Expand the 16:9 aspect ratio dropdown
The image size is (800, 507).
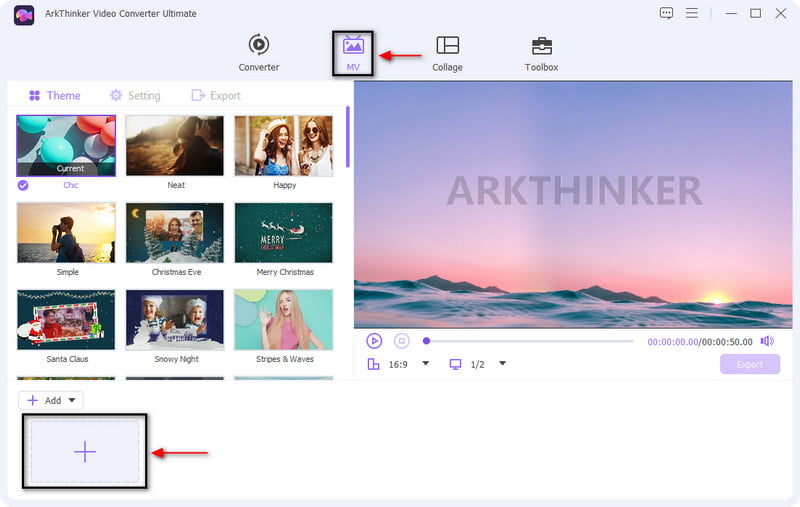[x=426, y=364]
